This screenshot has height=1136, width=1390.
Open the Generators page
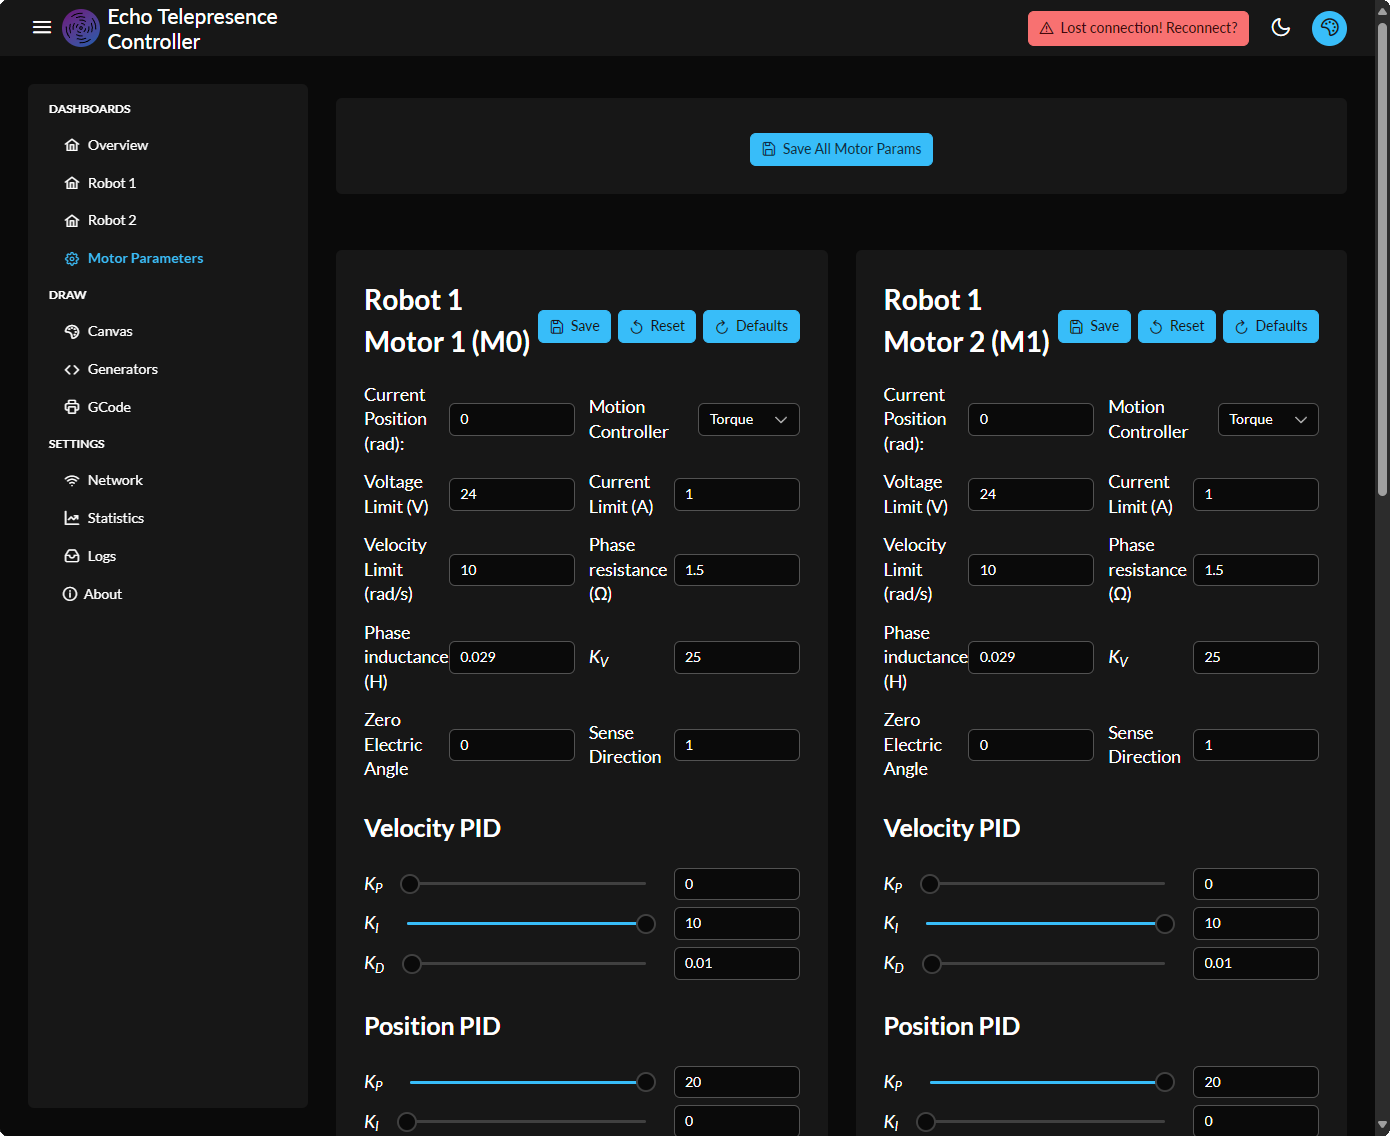tap(122, 369)
